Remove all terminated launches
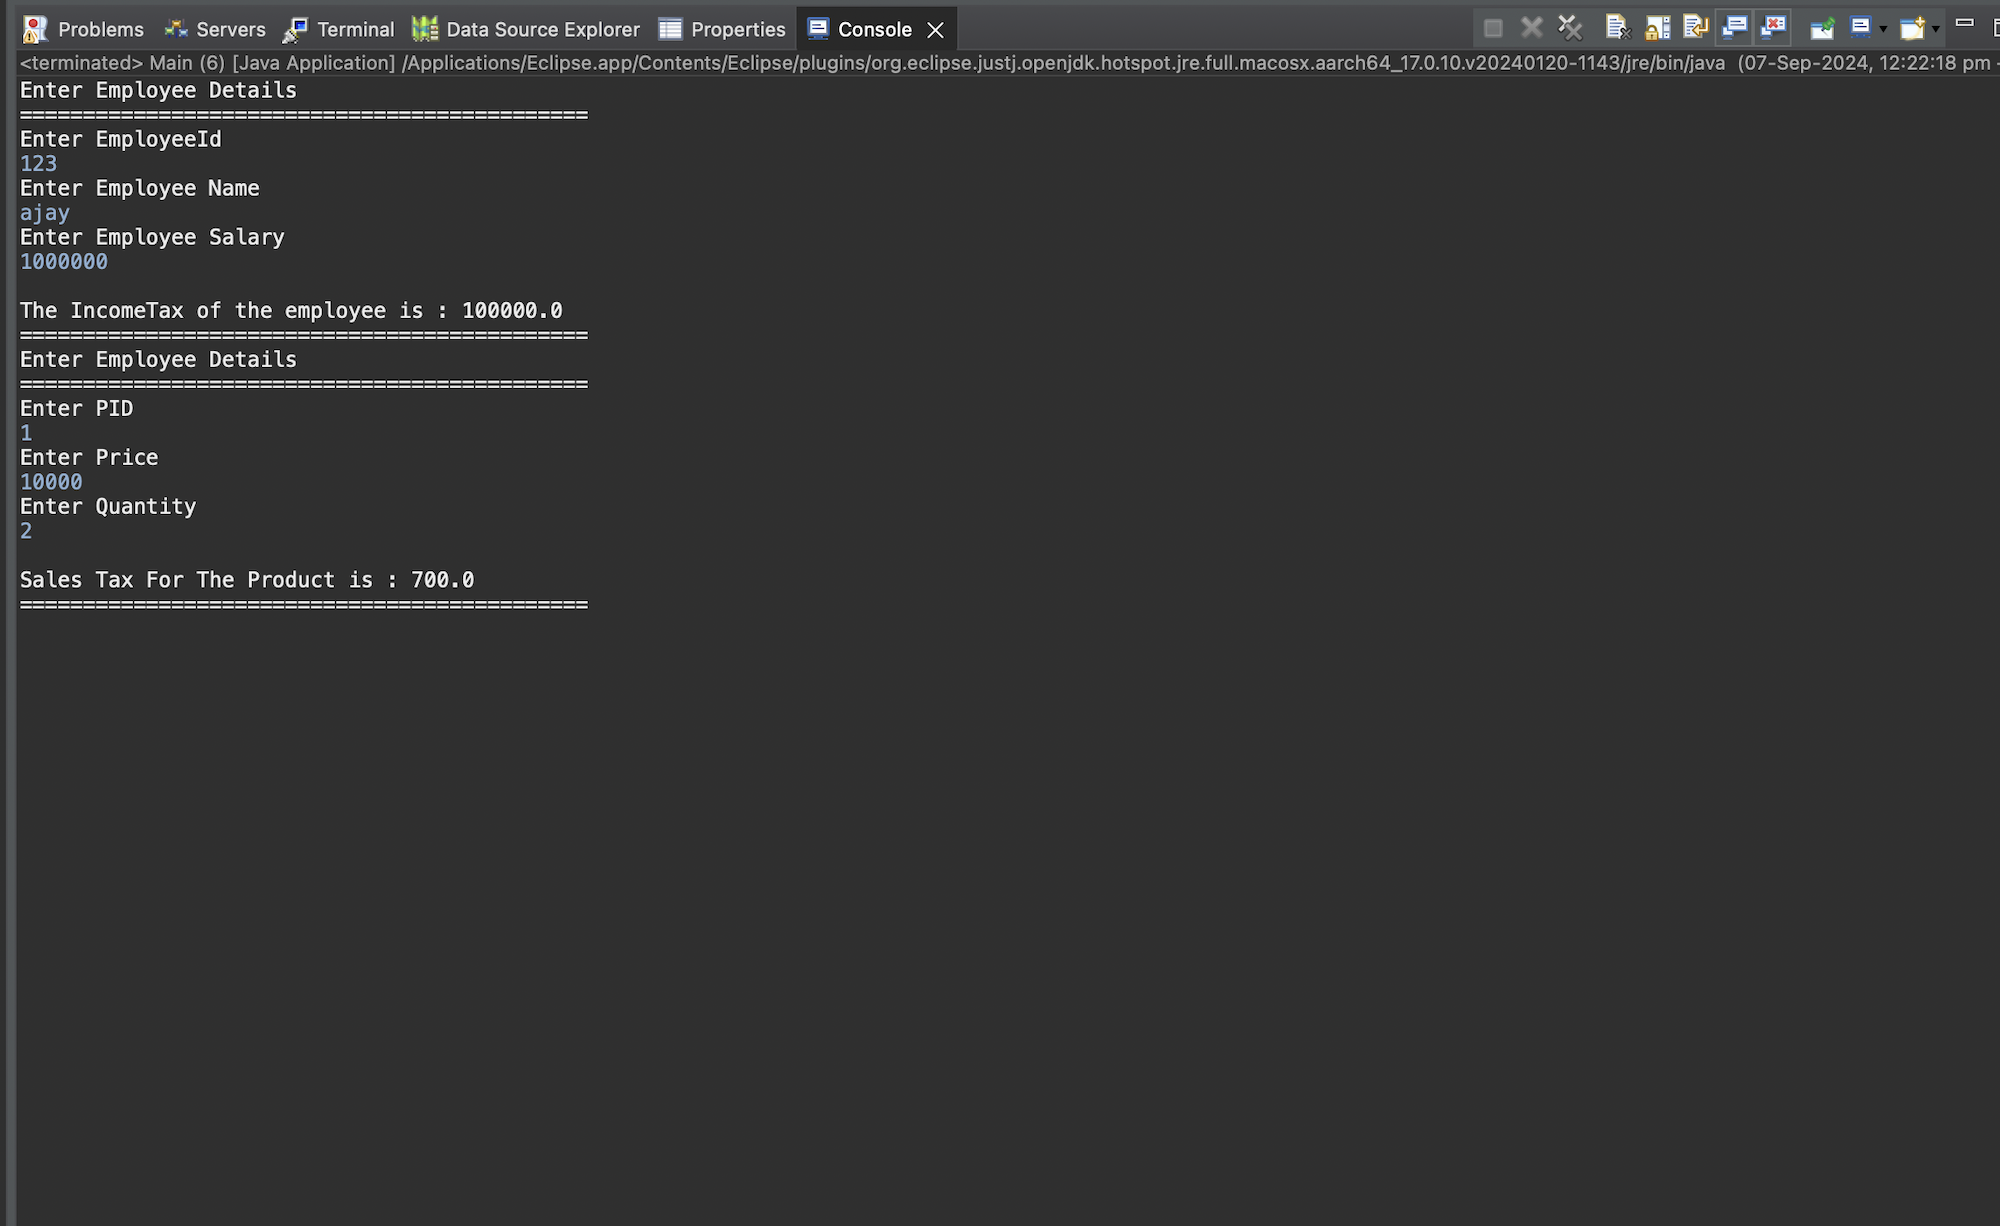 pyautogui.click(x=1570, y=28)
